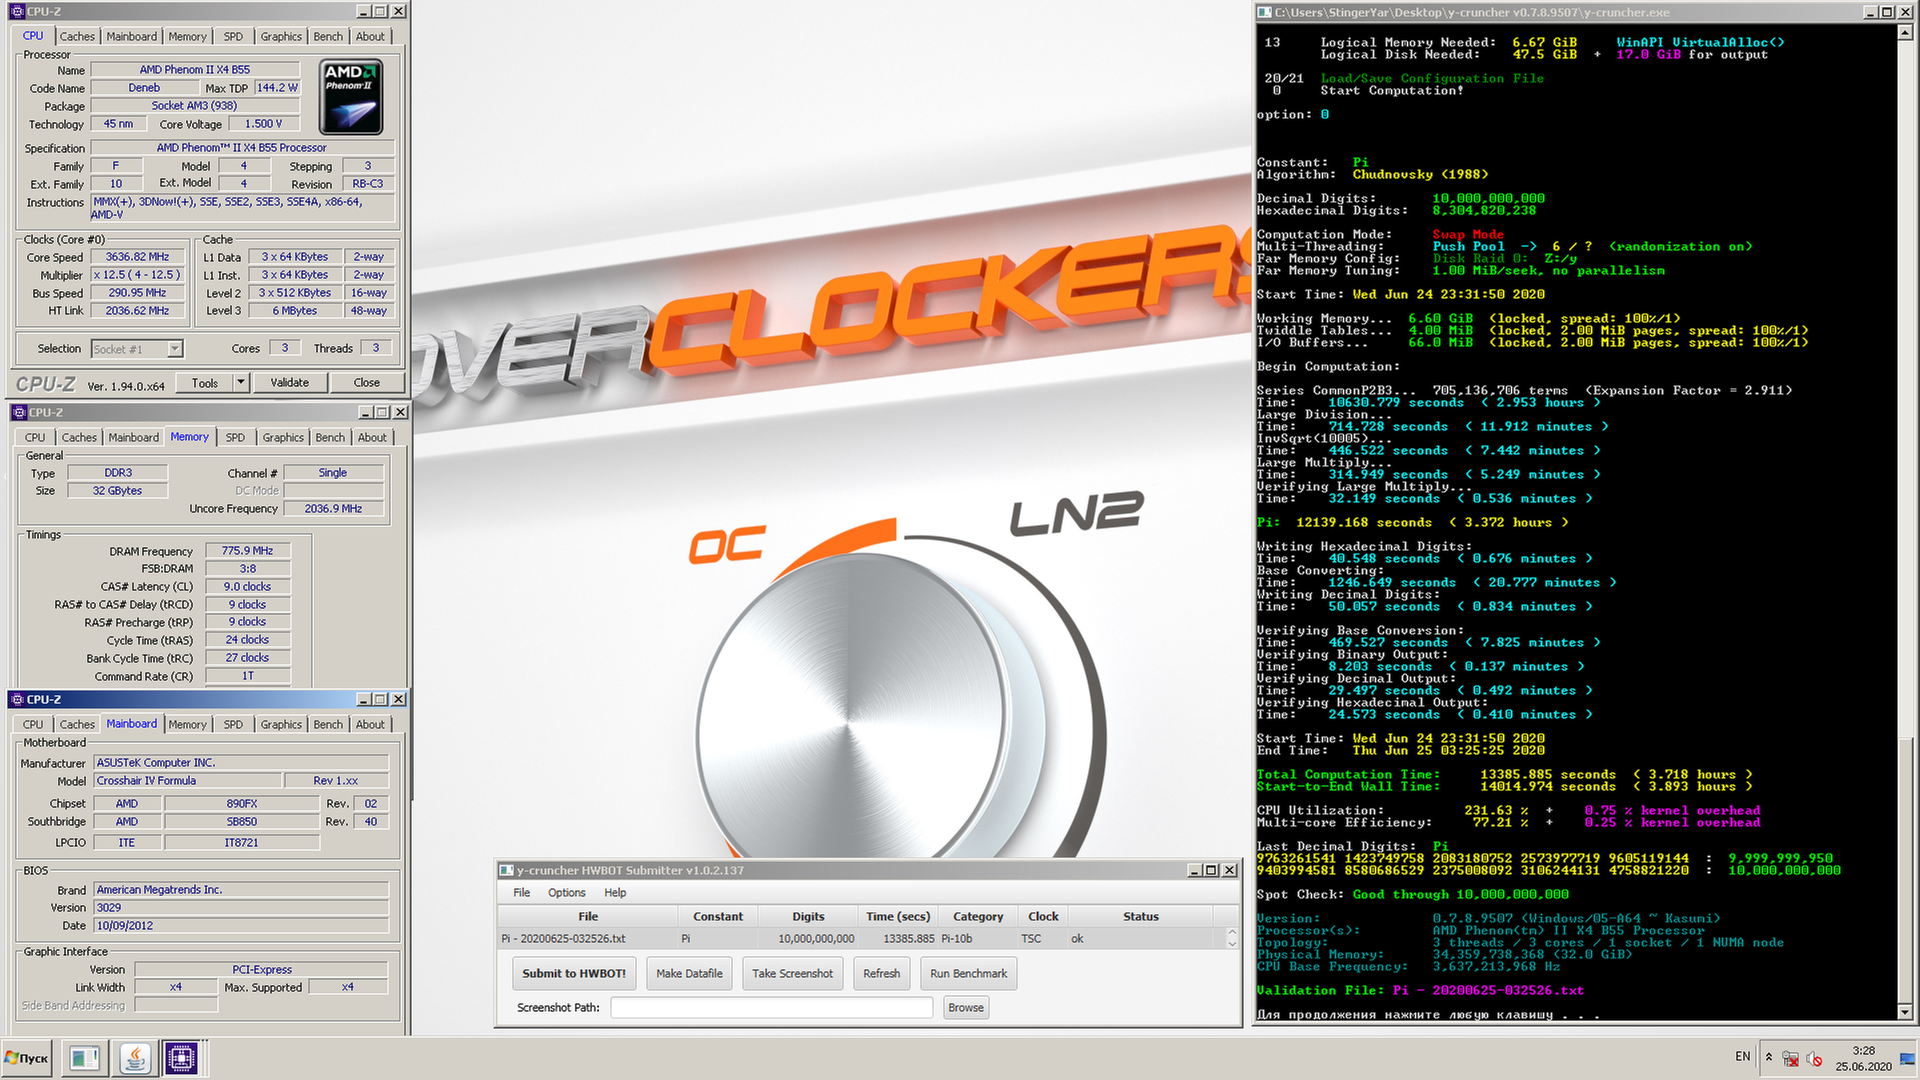The height and width of the screenshot is (1080, 1920).
Task: Click Browse next to Screenshot Path
Action: point(965,1007)
